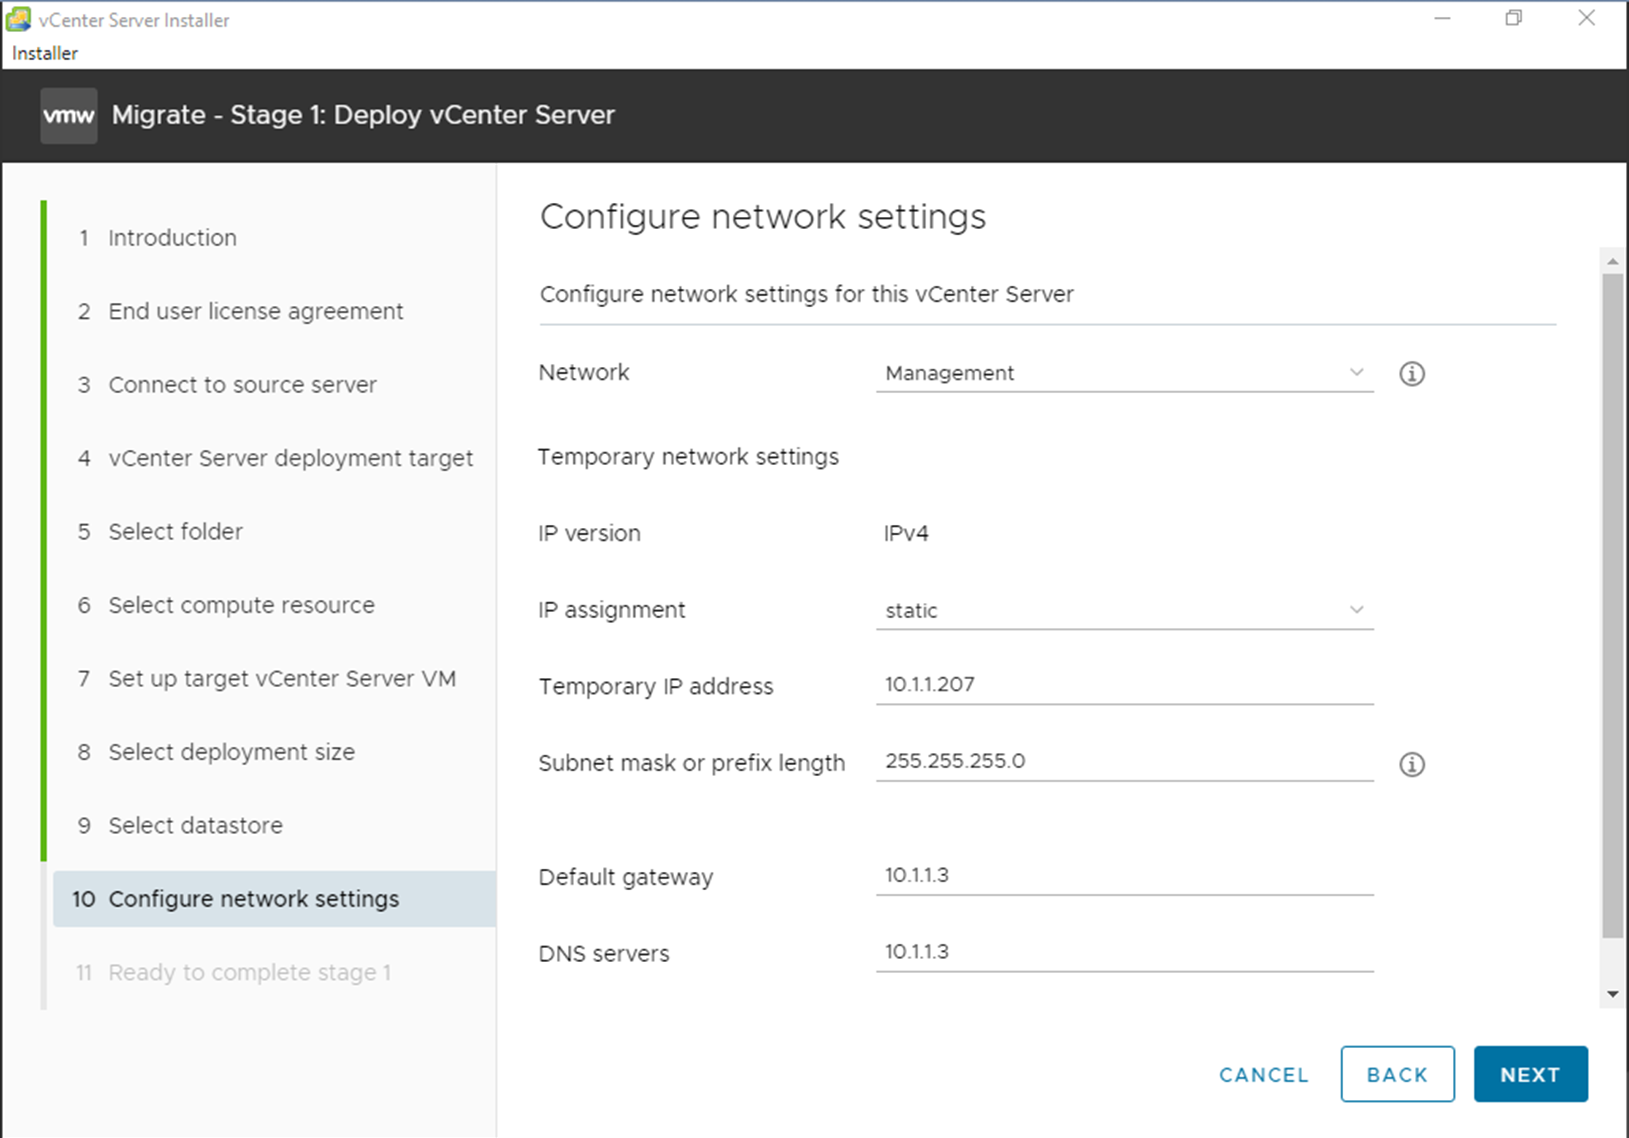The image size is (1629, 1138).
Task: Open the Network dropdown showing Management
Action: click(x=1124, y=373)
